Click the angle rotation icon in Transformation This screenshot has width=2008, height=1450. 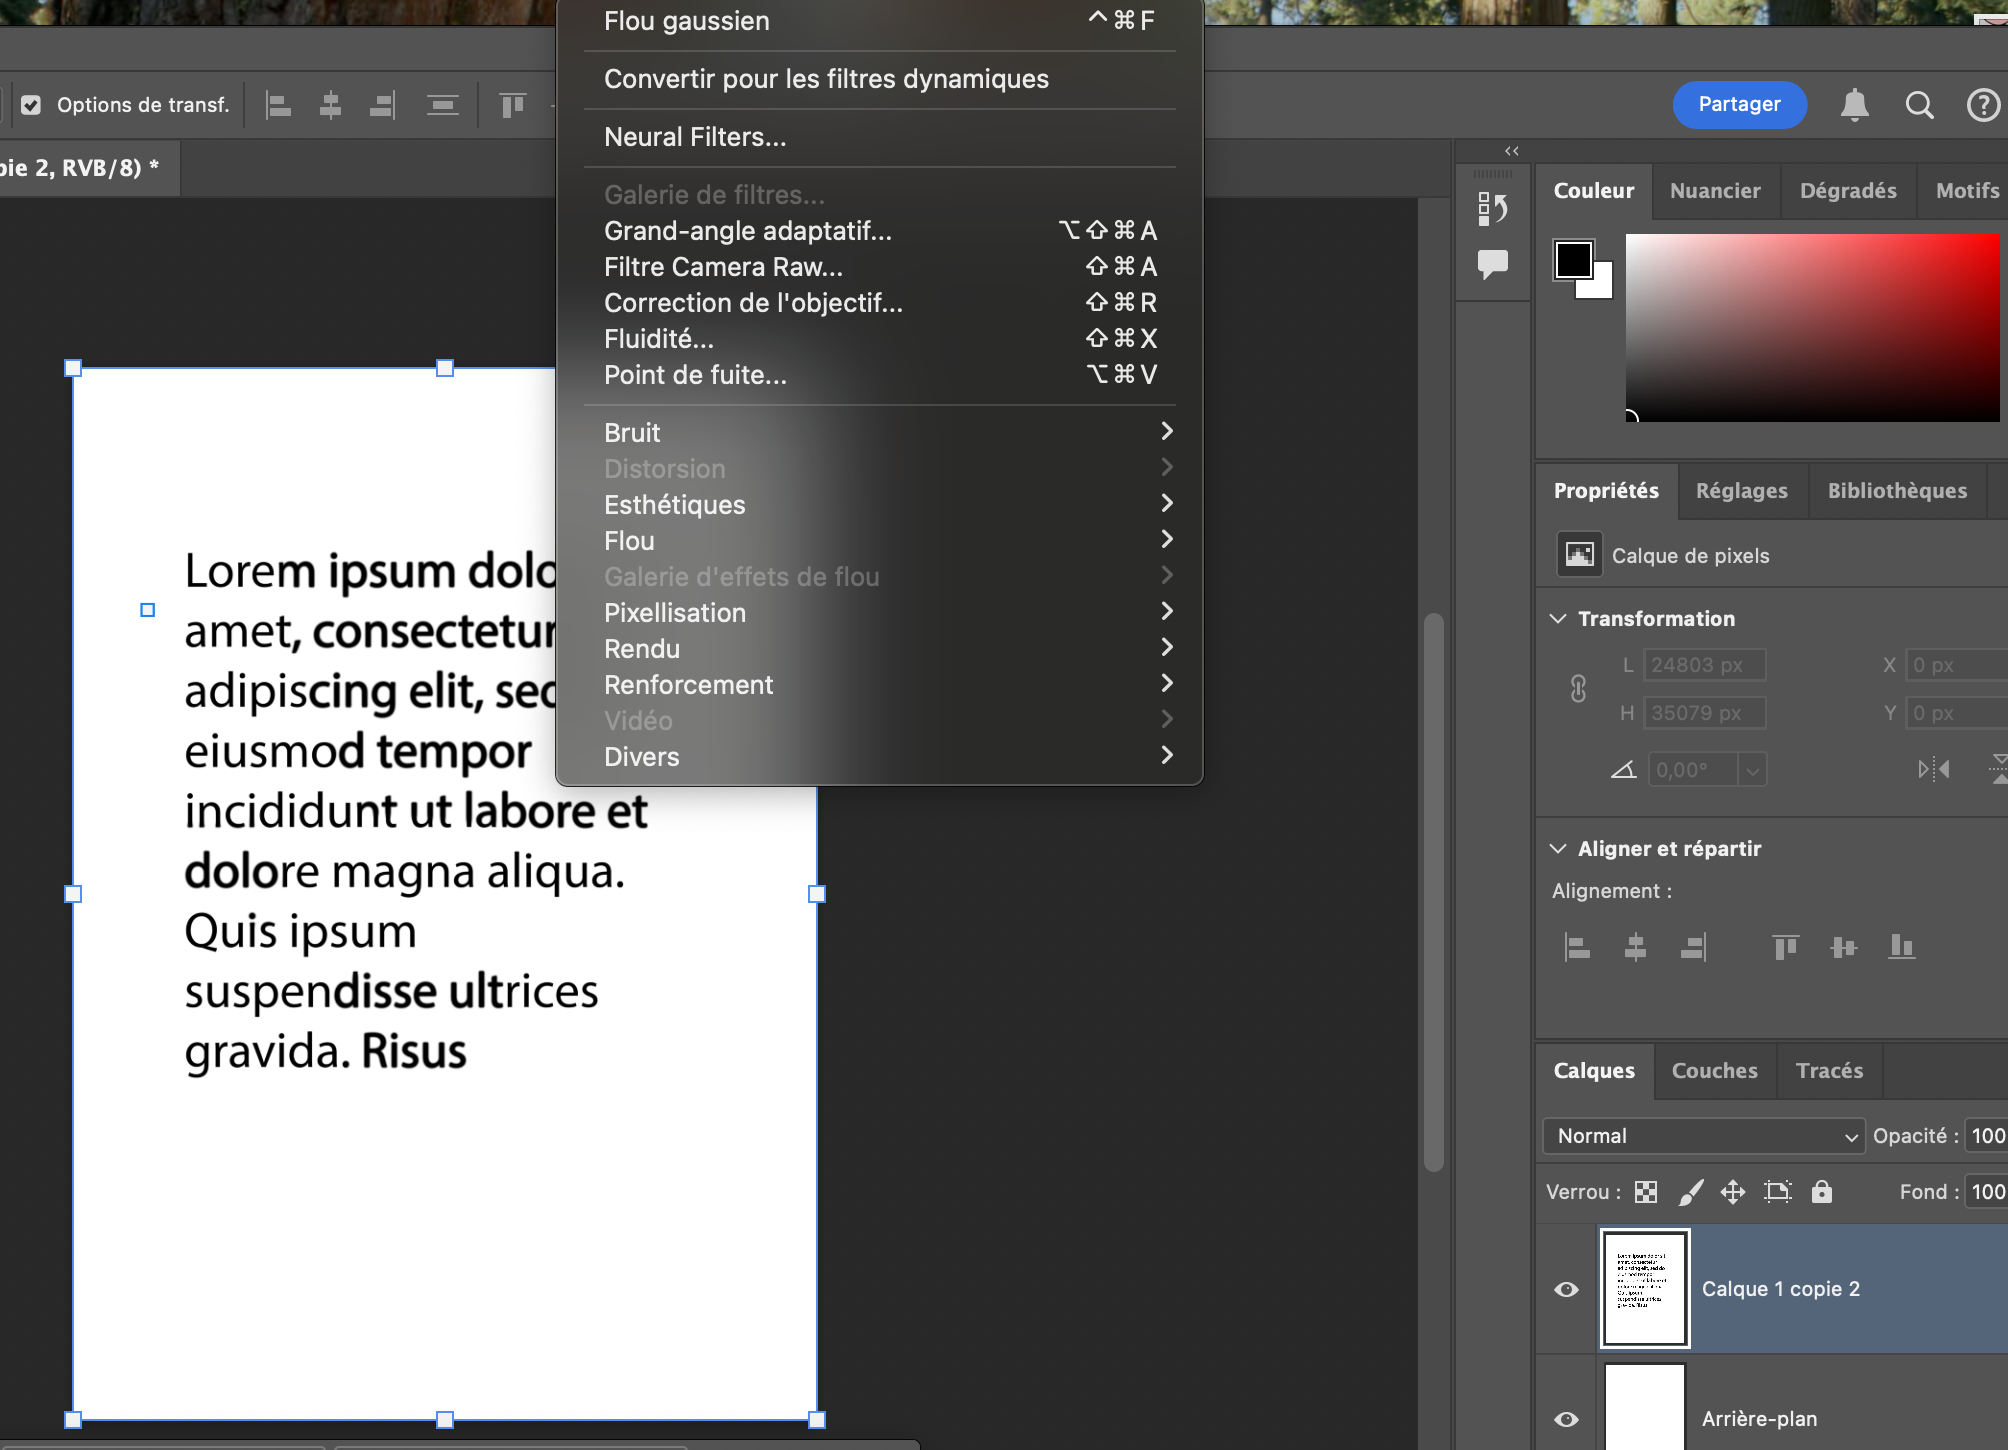click(1623, 769)
